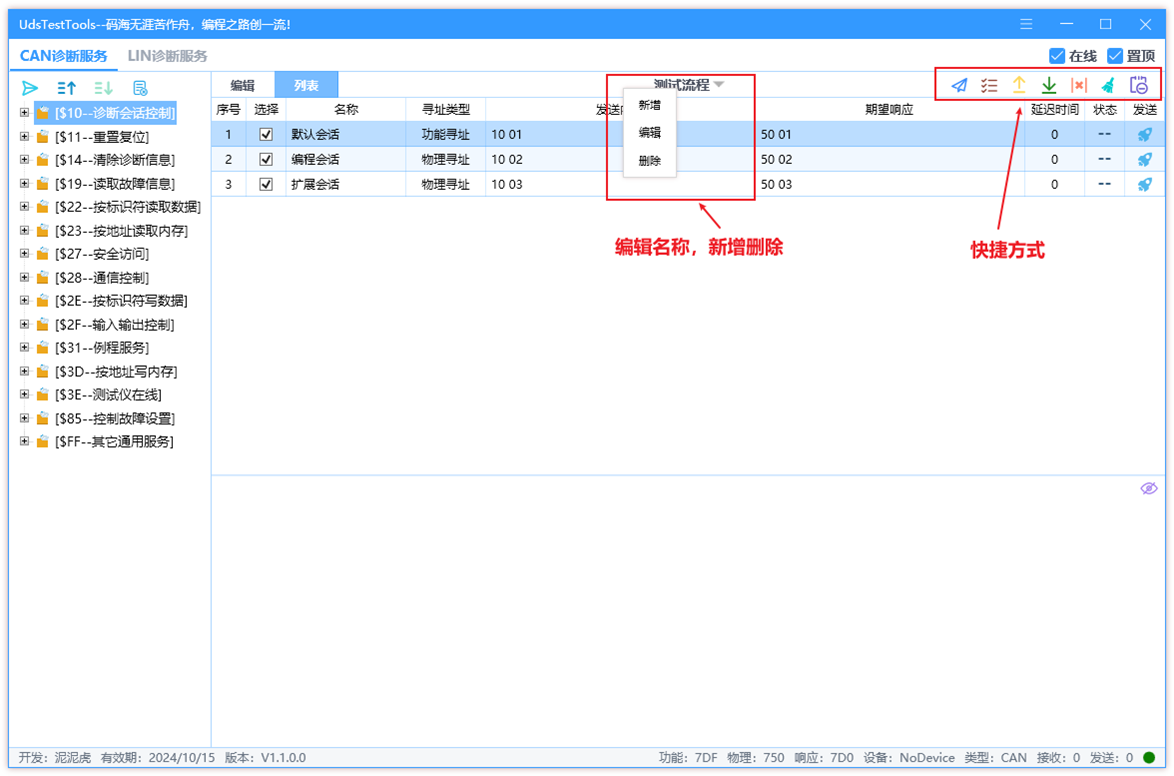Click the green connection status dot in the status bar
The image size is (1174, 776).
1149,758
